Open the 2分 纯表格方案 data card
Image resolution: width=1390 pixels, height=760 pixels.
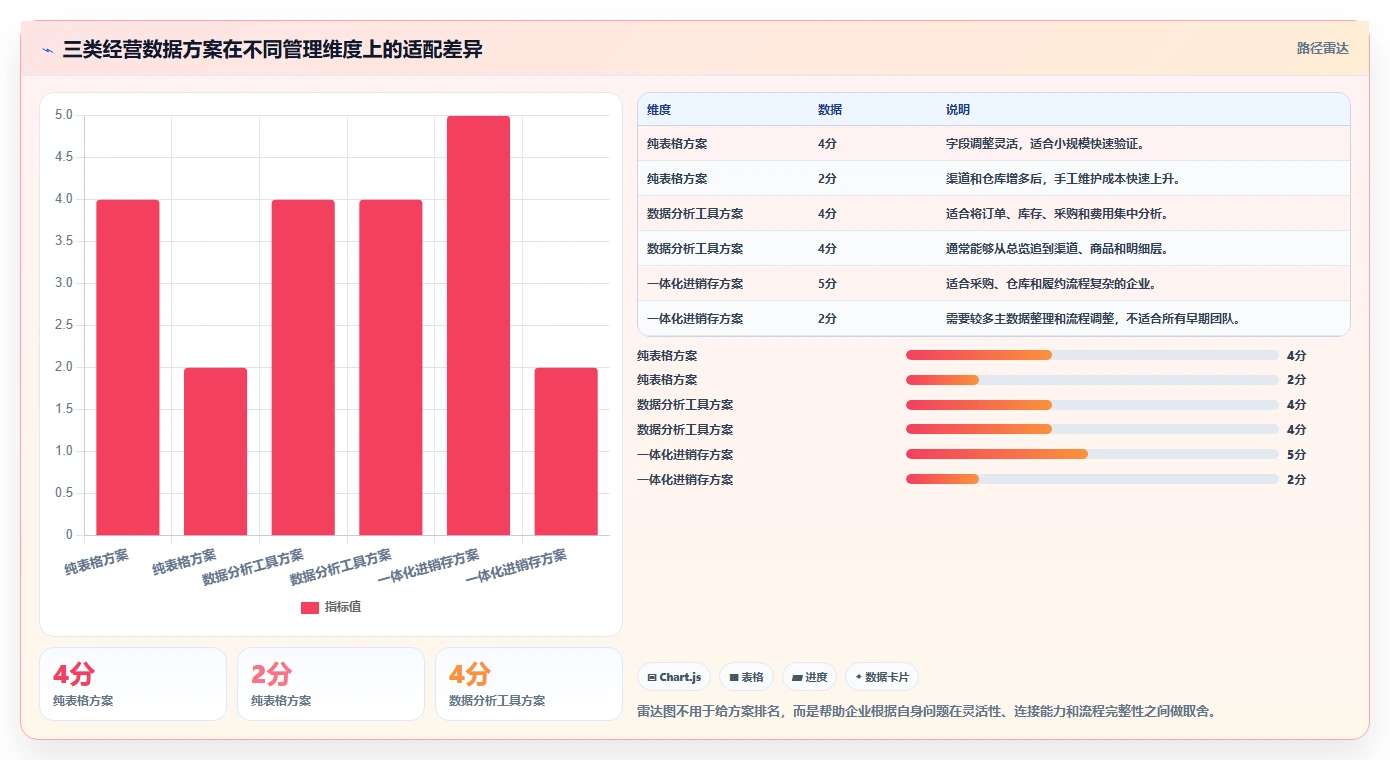[331, 684]
